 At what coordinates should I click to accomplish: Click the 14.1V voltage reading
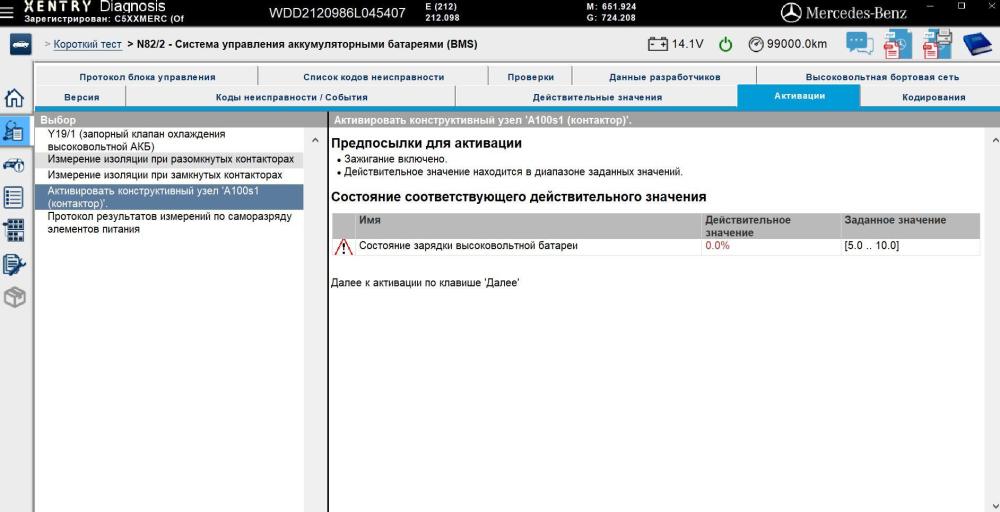(x=688, y=44)
